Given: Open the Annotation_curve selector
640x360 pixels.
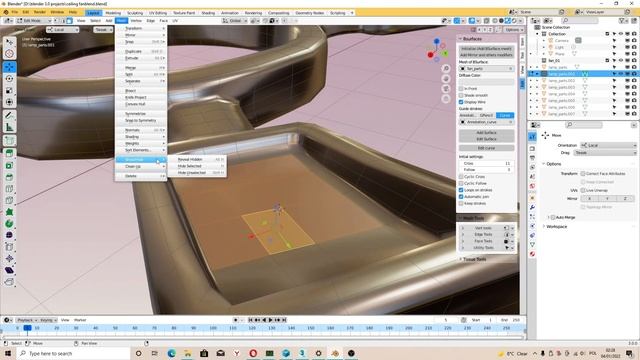Looking at the screenshot, I should click(x=487, y=122).
